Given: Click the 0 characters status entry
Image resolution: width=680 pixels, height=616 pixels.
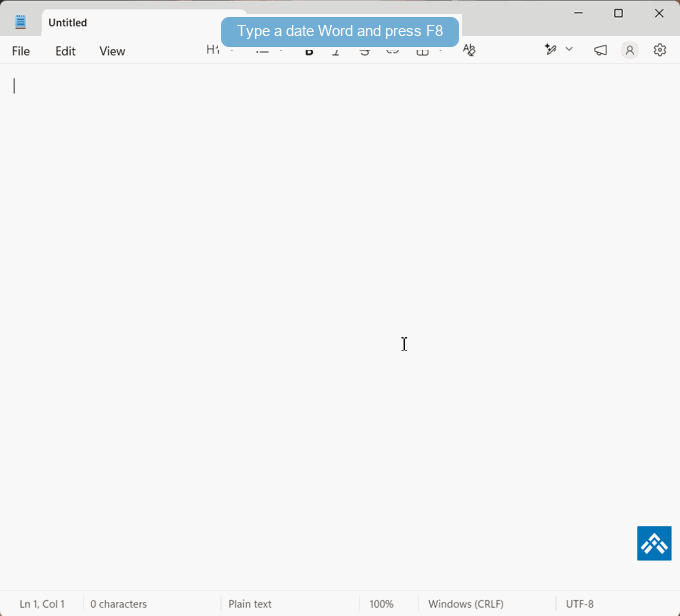Looking at the screenshot, I should coord(118,604).
